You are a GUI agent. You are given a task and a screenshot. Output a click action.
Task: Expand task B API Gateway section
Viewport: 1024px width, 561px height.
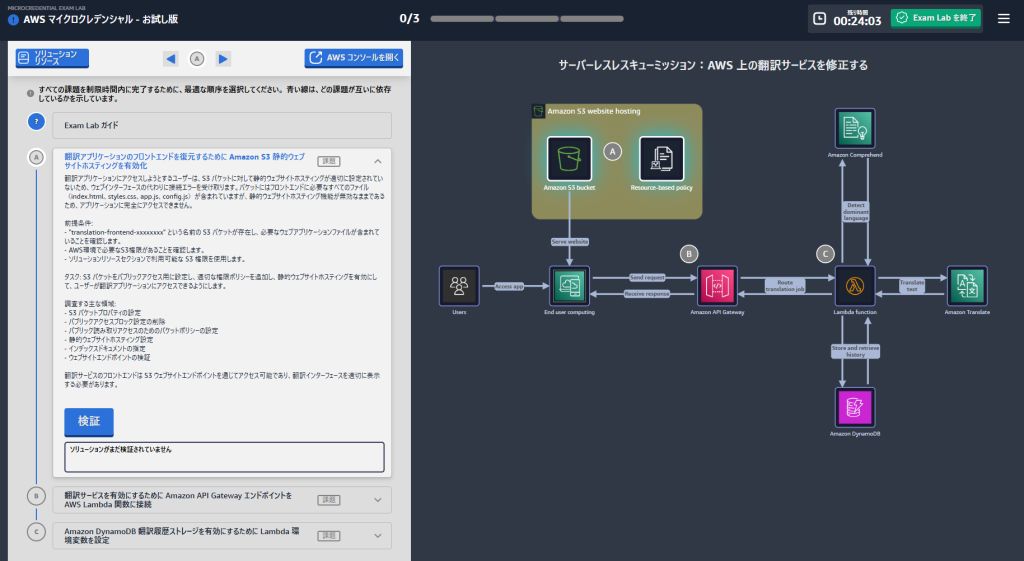(x=377, y=500)
